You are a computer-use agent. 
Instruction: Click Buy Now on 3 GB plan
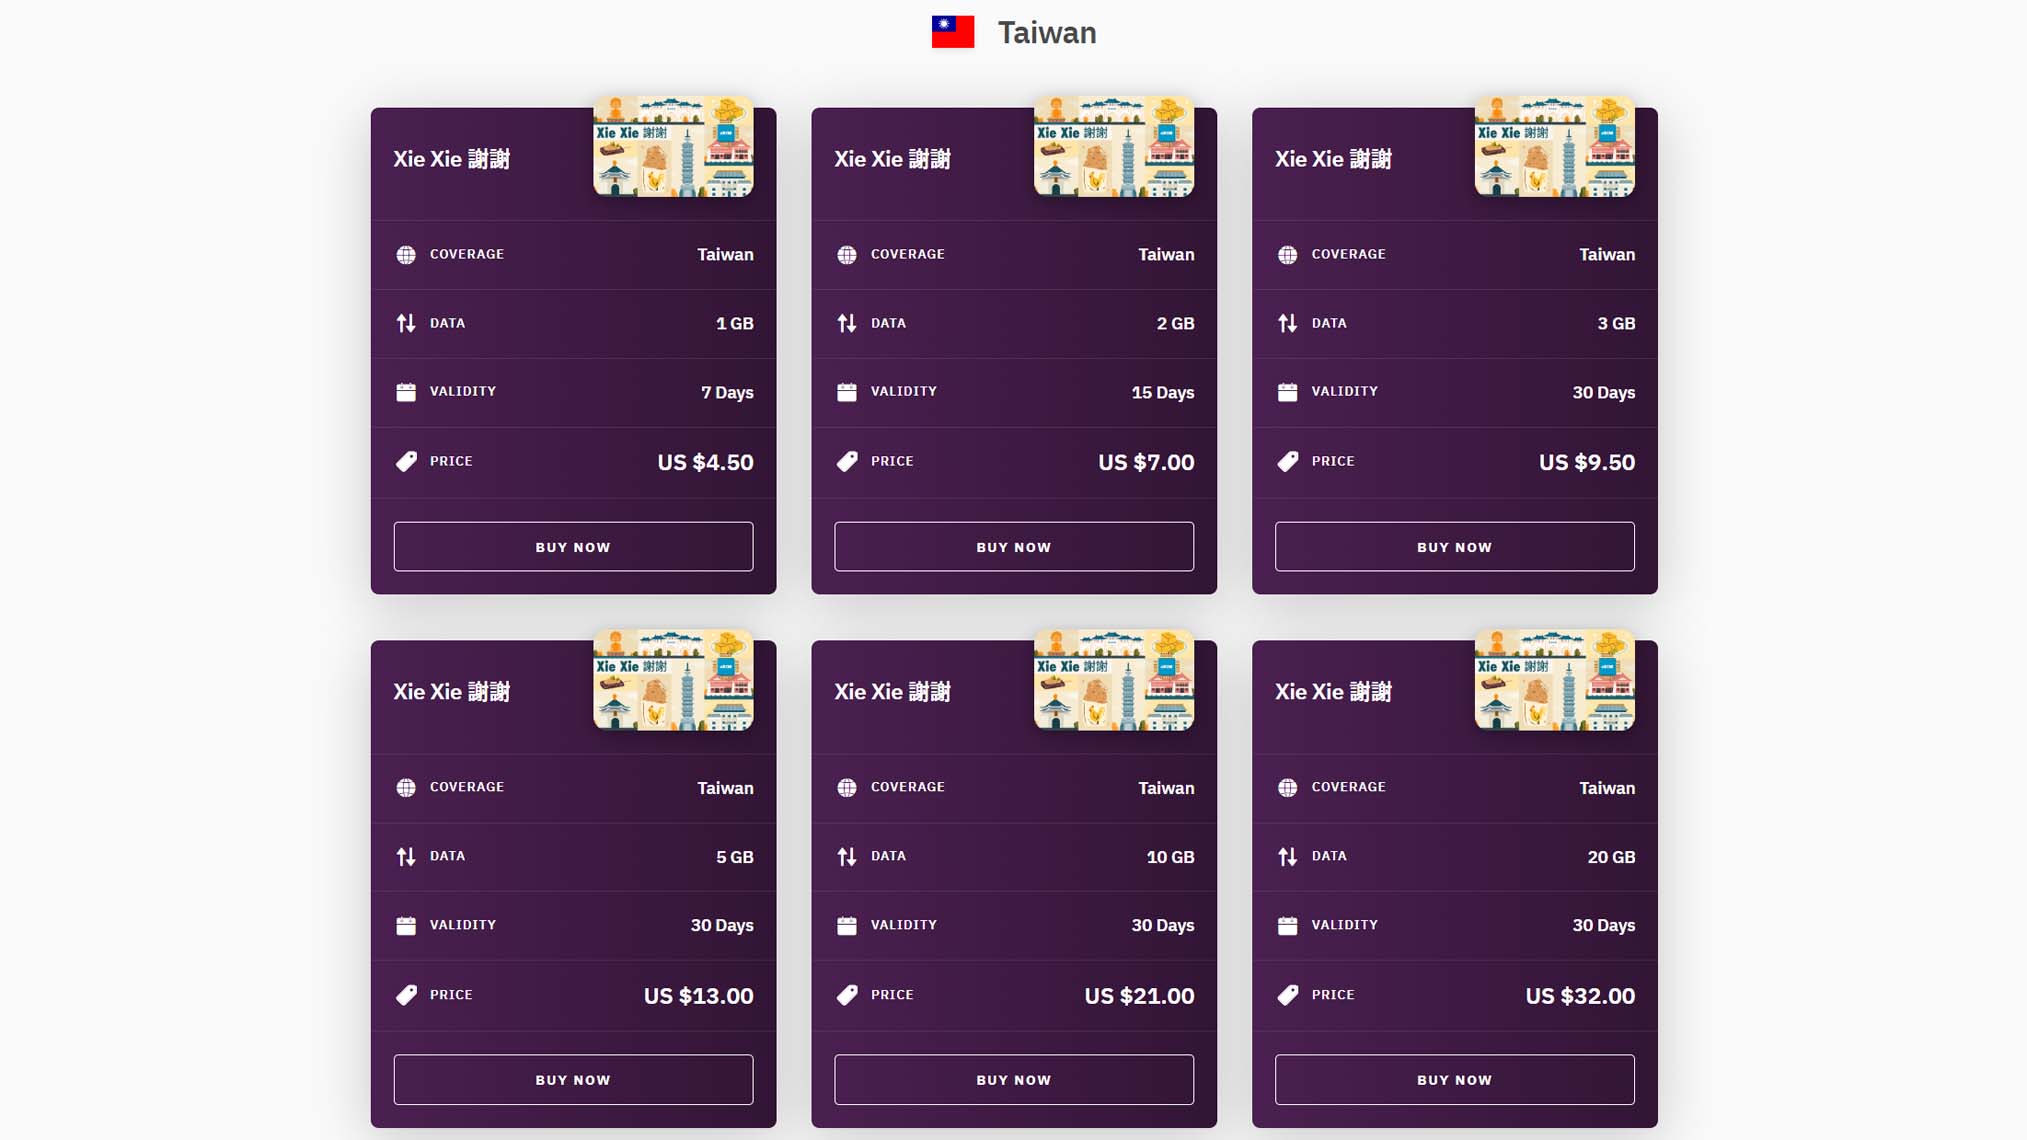point(1455,547)
